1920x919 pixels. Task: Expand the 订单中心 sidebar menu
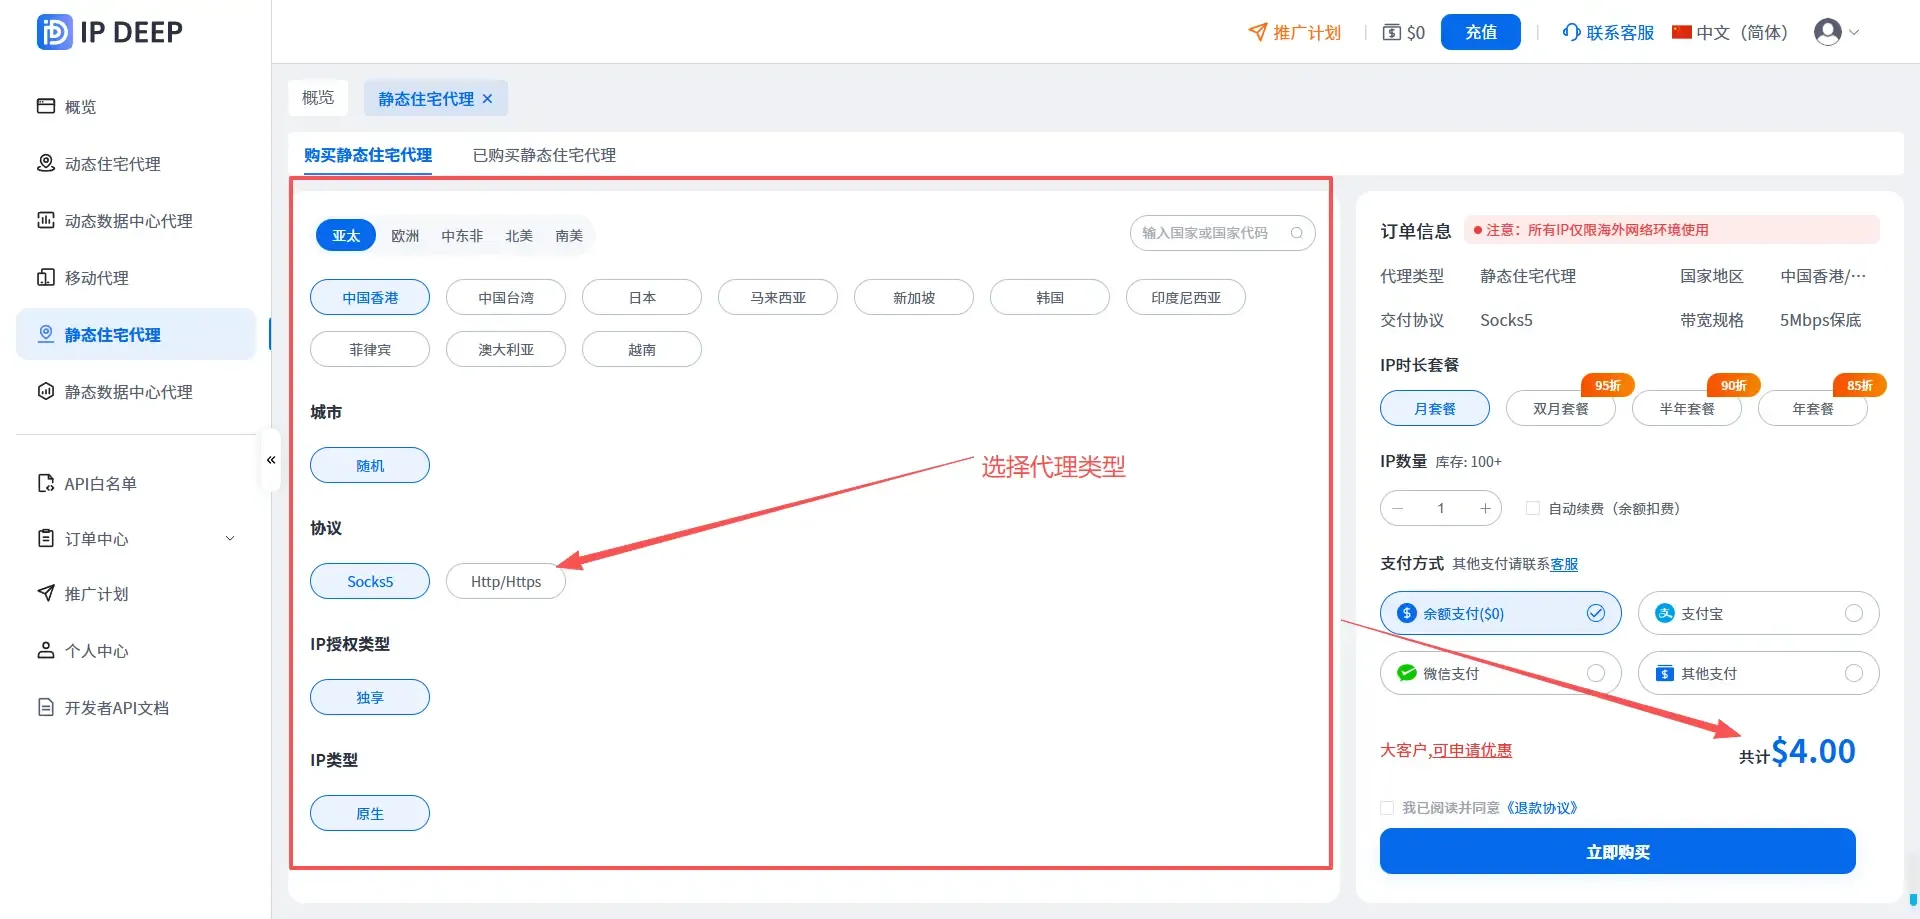(x=229, y=538)
